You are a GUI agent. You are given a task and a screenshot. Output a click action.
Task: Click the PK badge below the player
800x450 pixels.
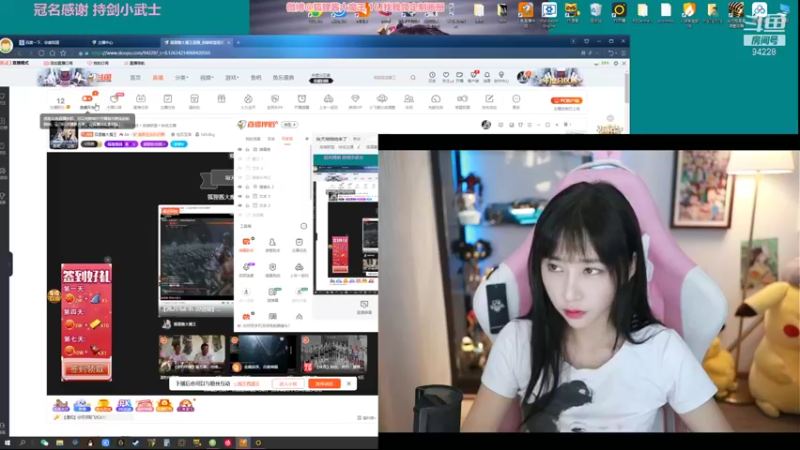pyautogui.click(x=124, y=405)
